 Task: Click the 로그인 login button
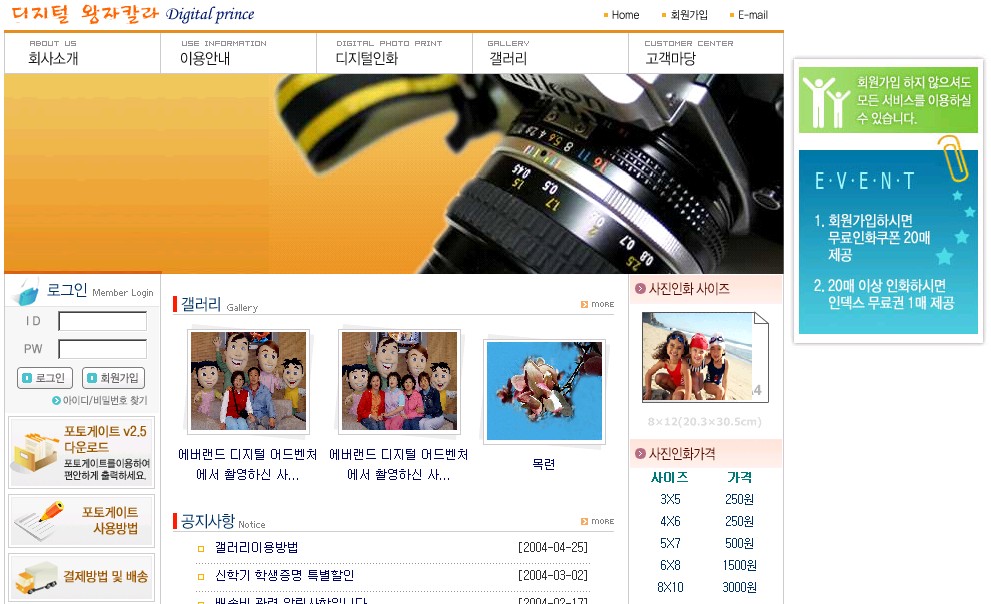pyautogui.click(x=44, y=378)
